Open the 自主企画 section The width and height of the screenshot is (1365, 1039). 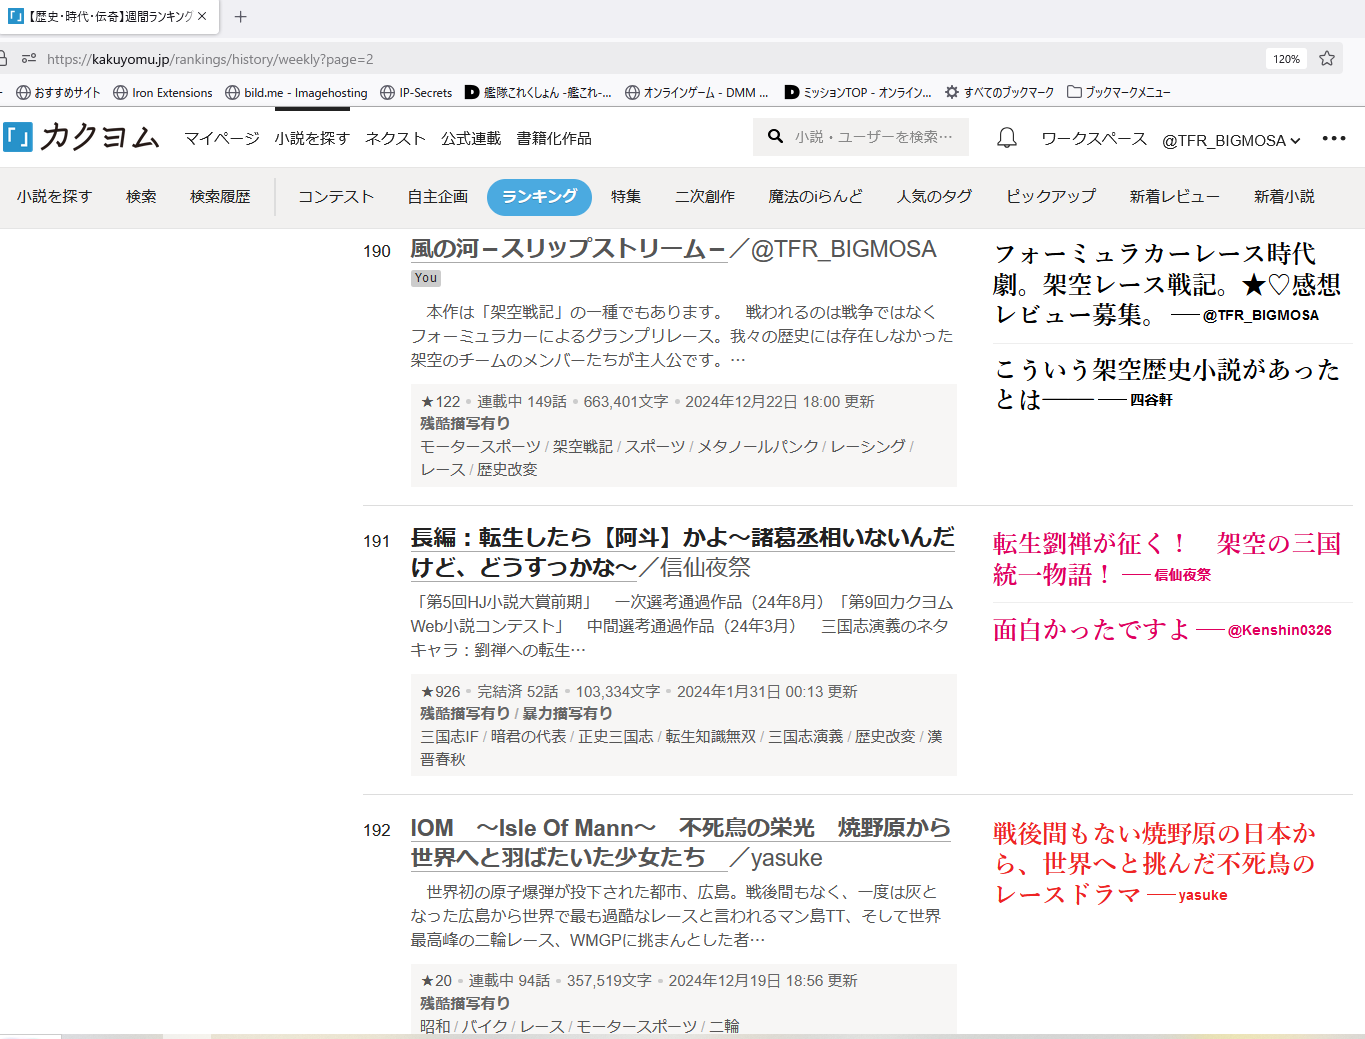click(x=437, y=197)
